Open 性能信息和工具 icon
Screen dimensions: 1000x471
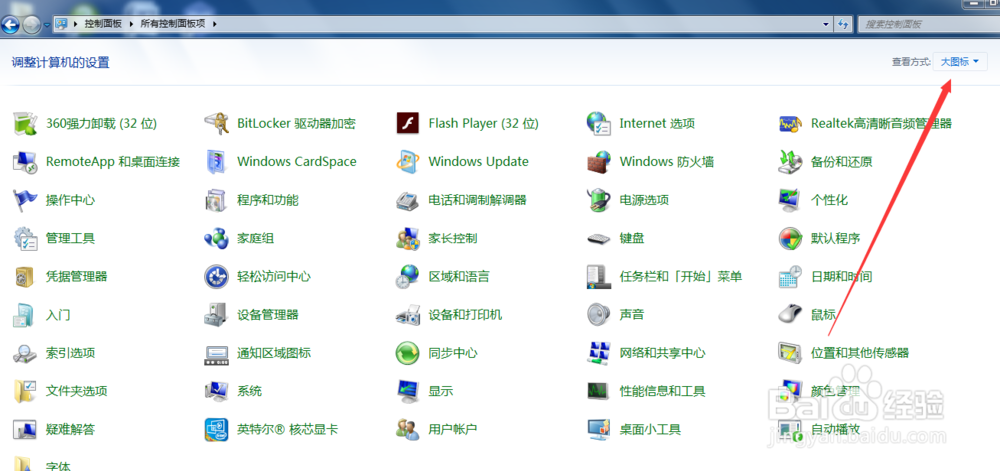(x=599, y=391)
